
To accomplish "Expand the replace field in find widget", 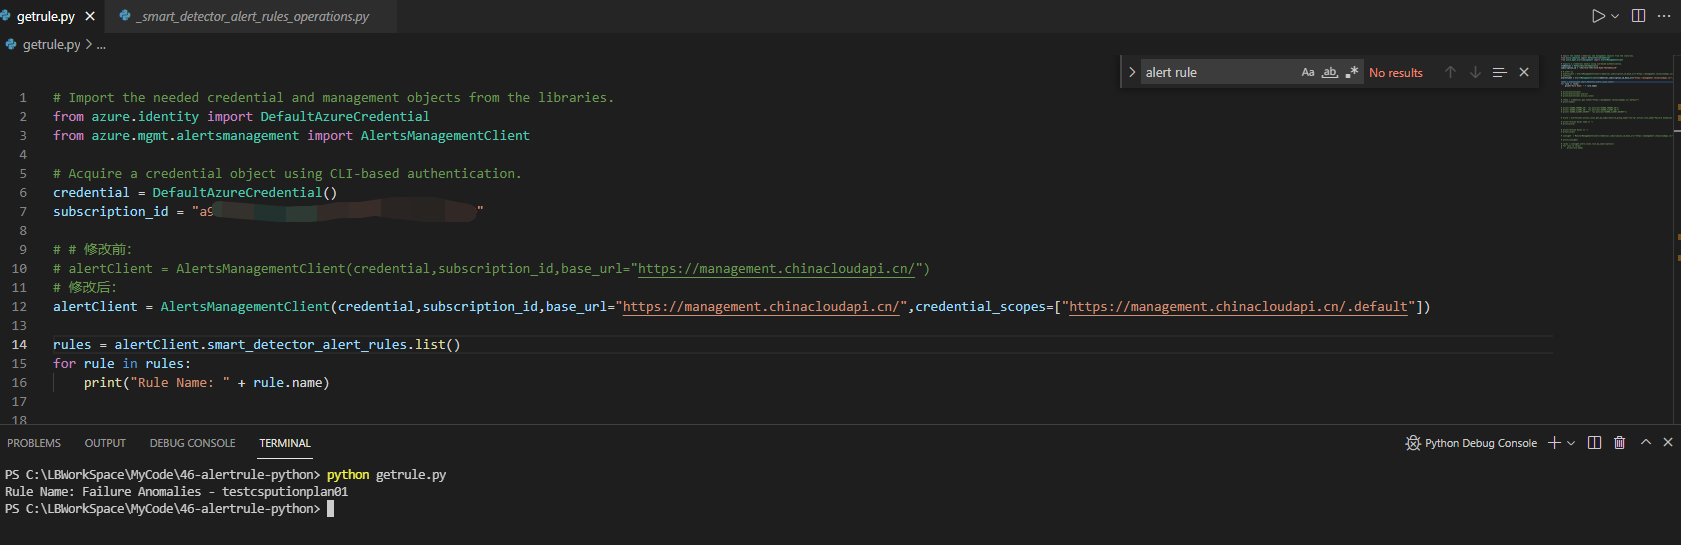I will (x=1132, y=72).
